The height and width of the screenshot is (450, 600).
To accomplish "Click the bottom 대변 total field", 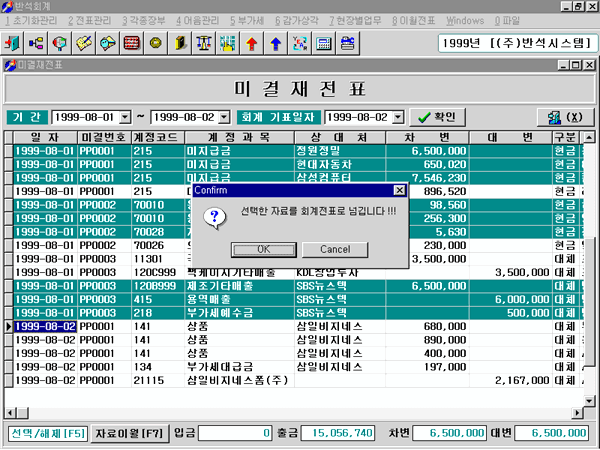I will point(552,433).
